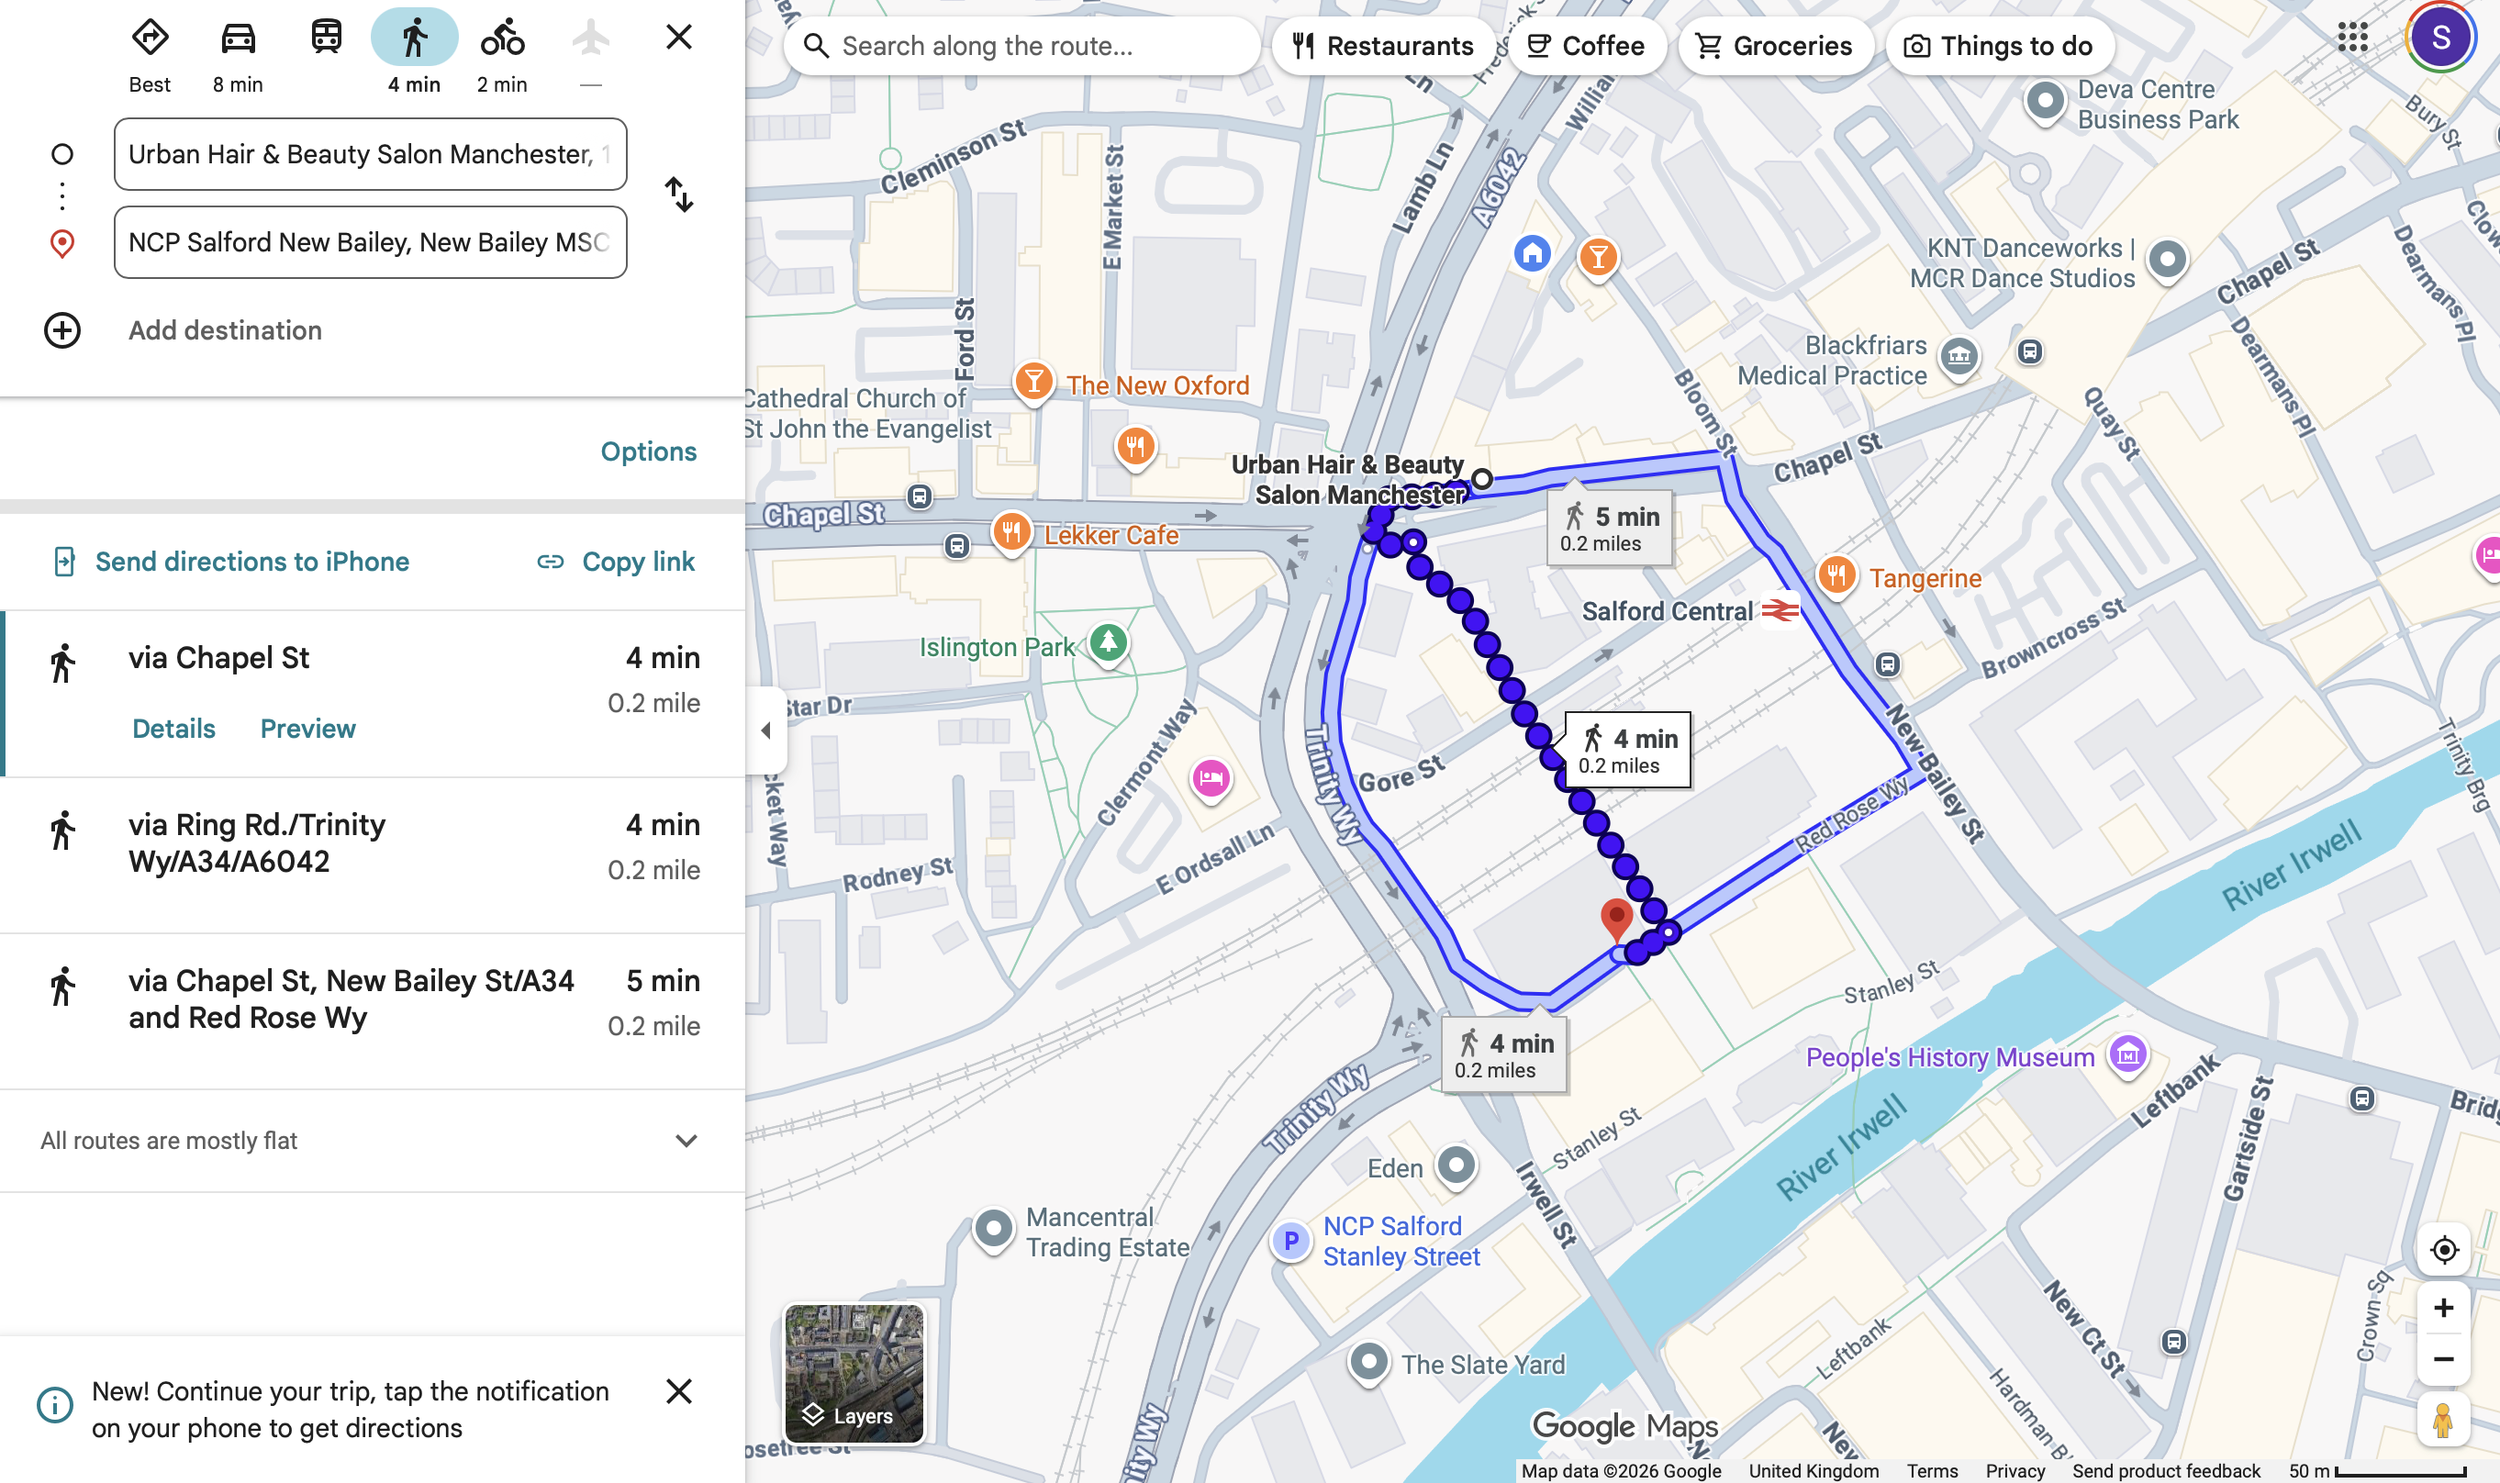This screenshot has height=1483, width=2500.
Task: Send directions to iPhone
Action: click(x=231, y=561)
